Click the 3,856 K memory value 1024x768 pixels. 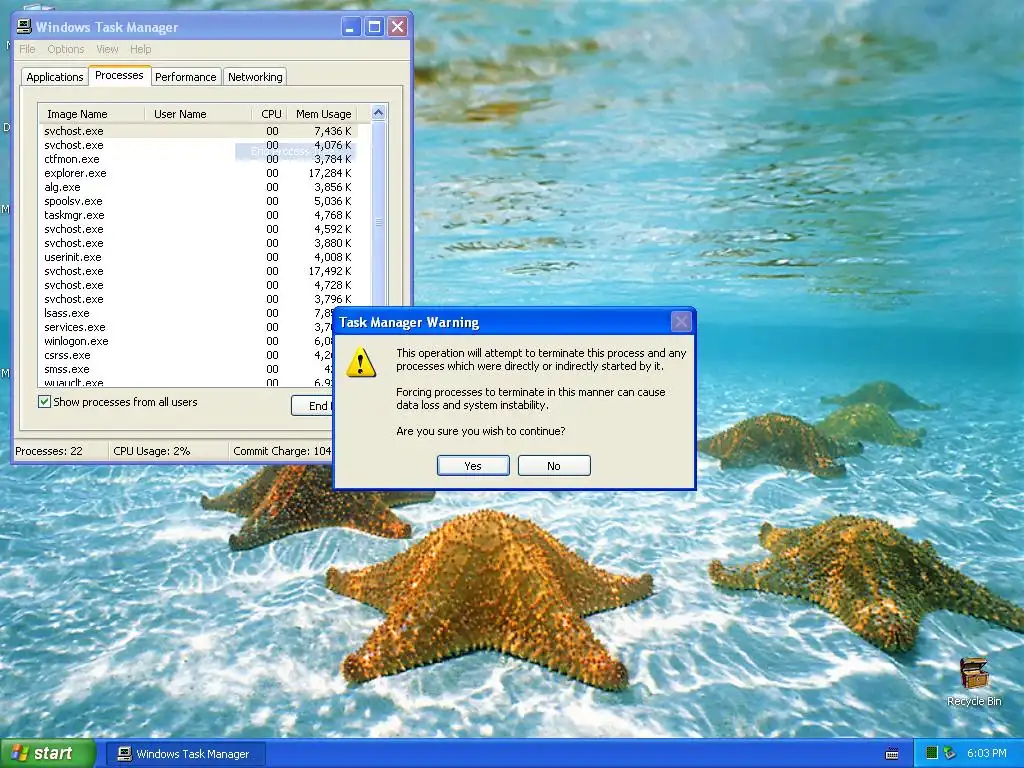tap(332, 187)
